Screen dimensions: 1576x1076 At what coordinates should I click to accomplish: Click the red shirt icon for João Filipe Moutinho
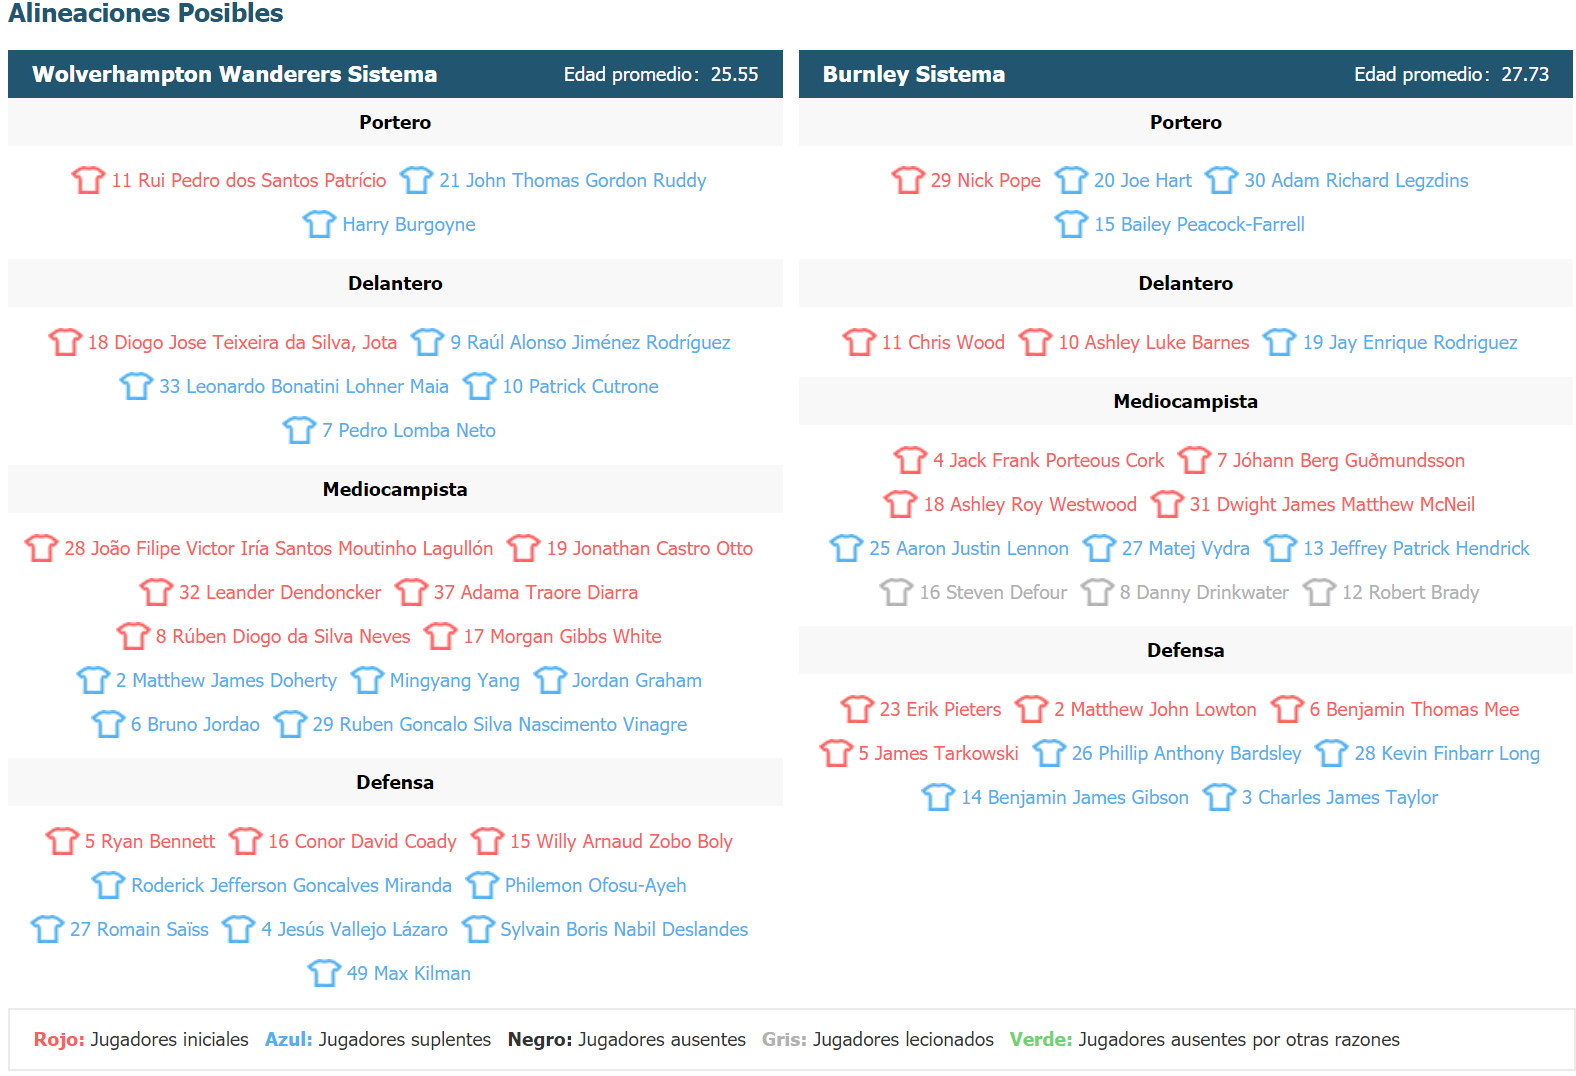tap(41, 548)
